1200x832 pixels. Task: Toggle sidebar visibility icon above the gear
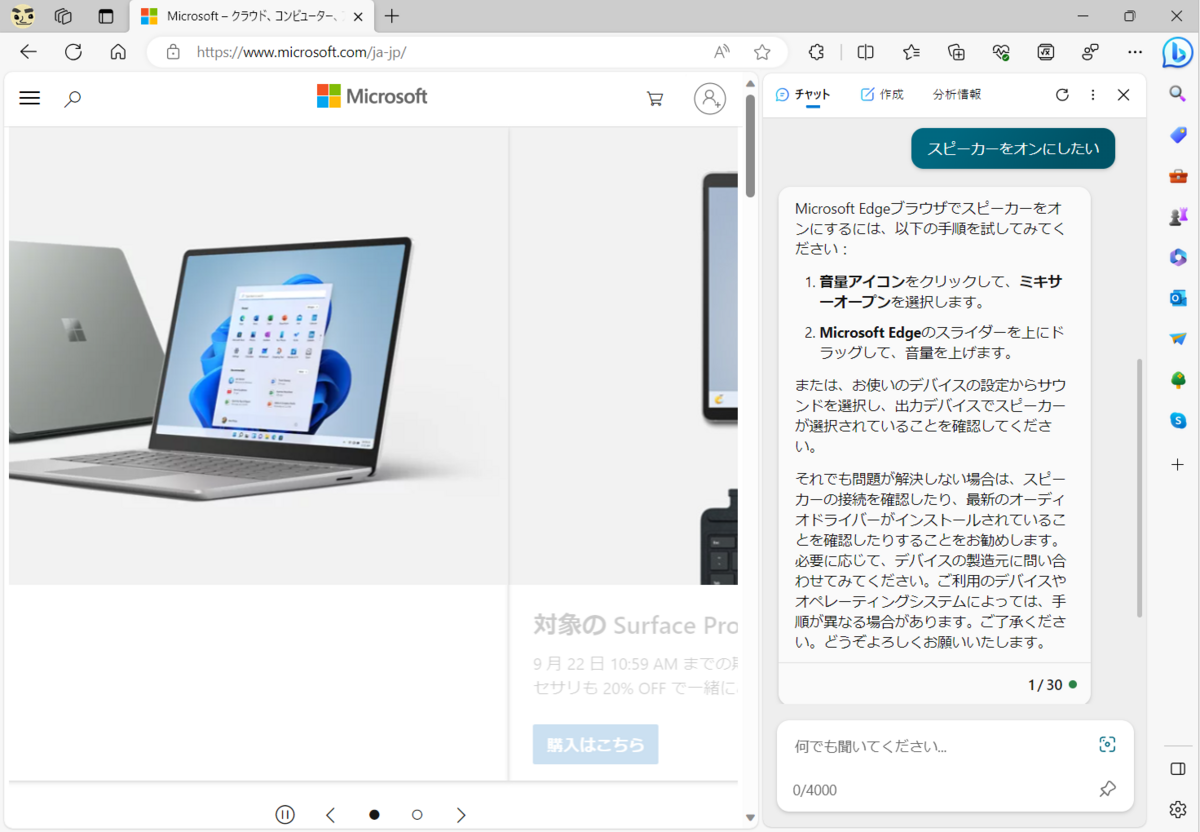pos(1178,768)
